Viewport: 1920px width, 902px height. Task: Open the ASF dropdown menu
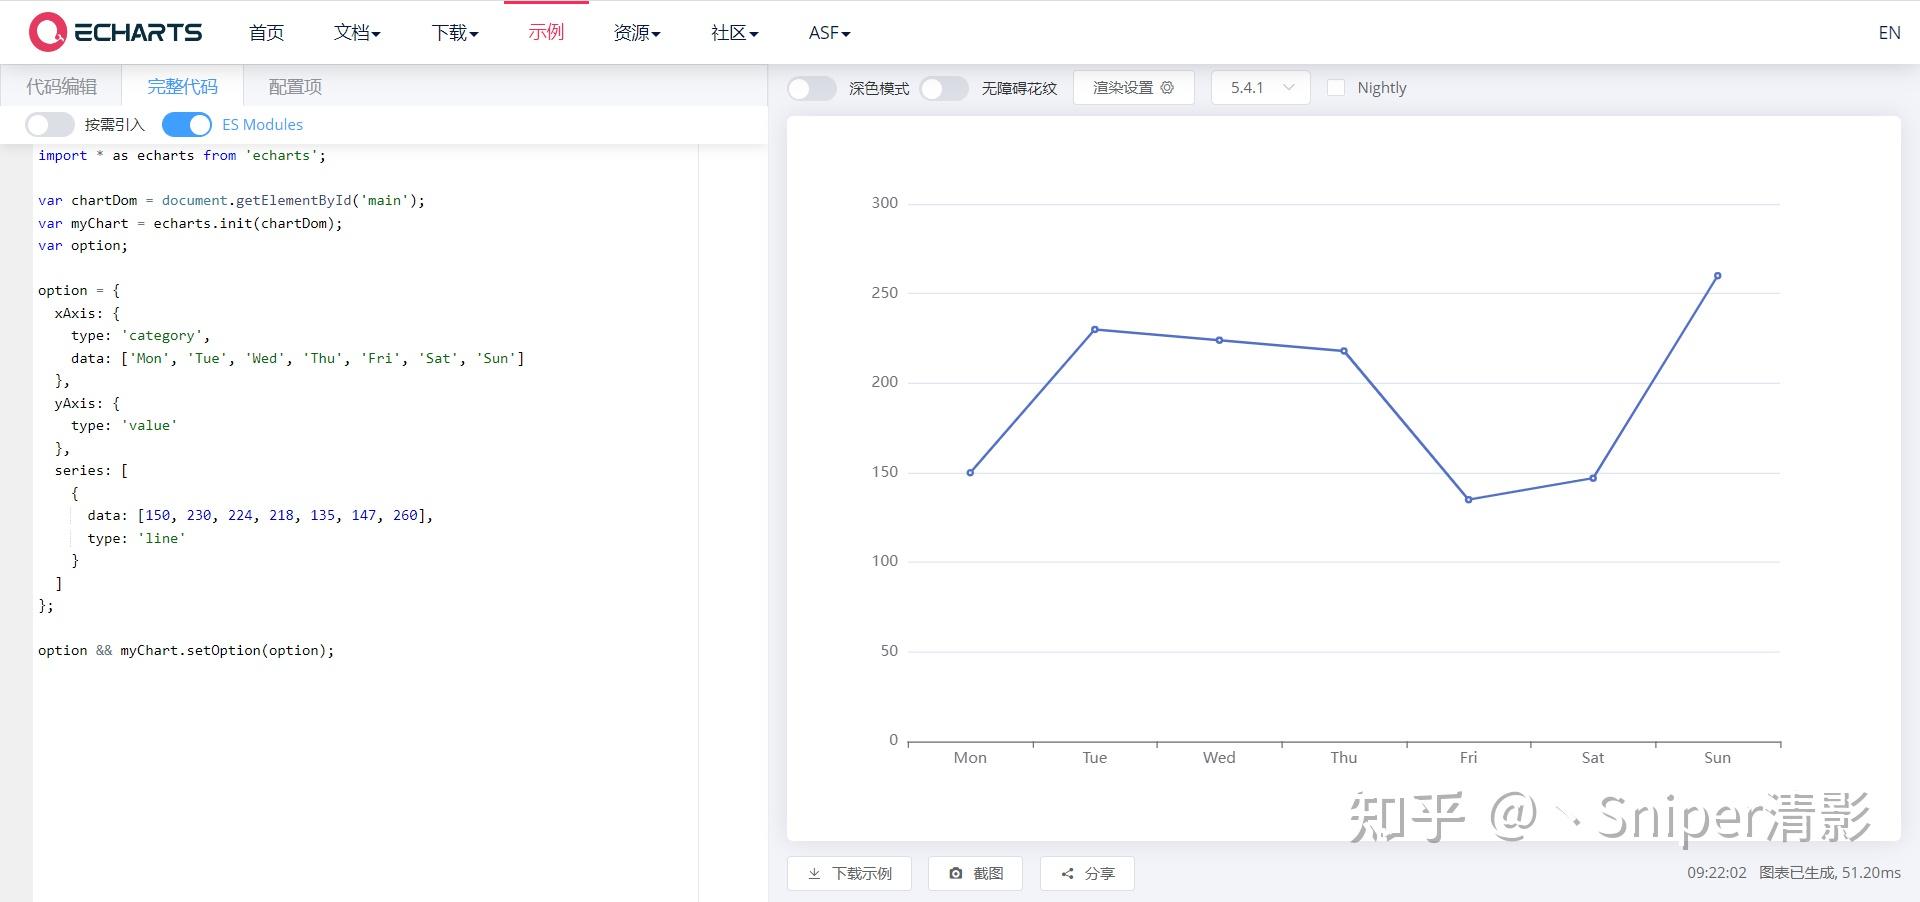828,32
